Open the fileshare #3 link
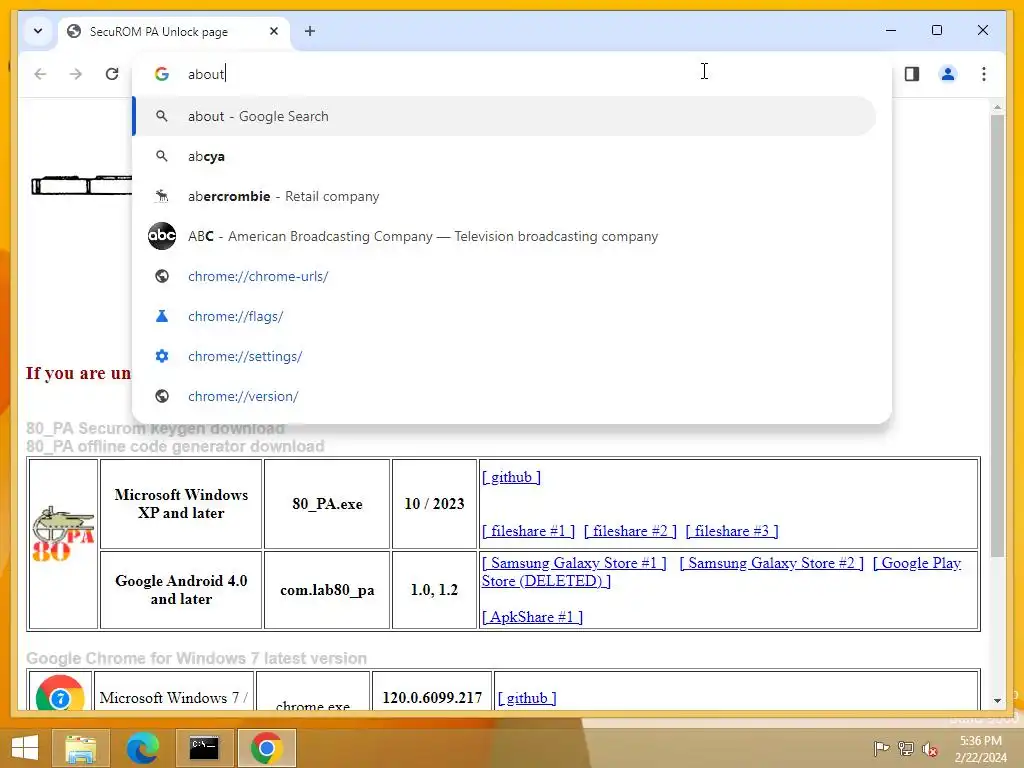The width and height of the screenshot is (1024, 768). (x=732, y=531)
